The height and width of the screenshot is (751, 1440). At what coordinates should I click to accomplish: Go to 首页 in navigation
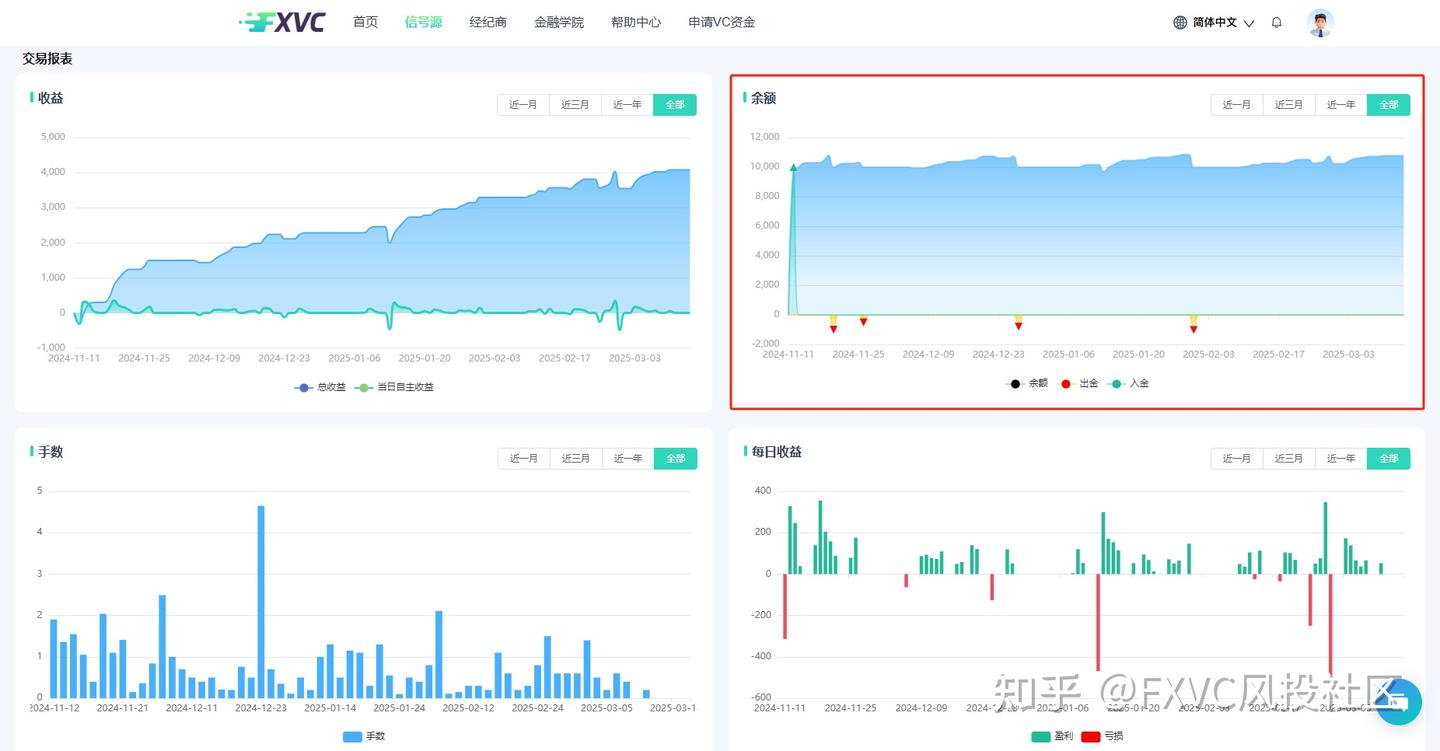pyautogui.click(x=366, y=22)
